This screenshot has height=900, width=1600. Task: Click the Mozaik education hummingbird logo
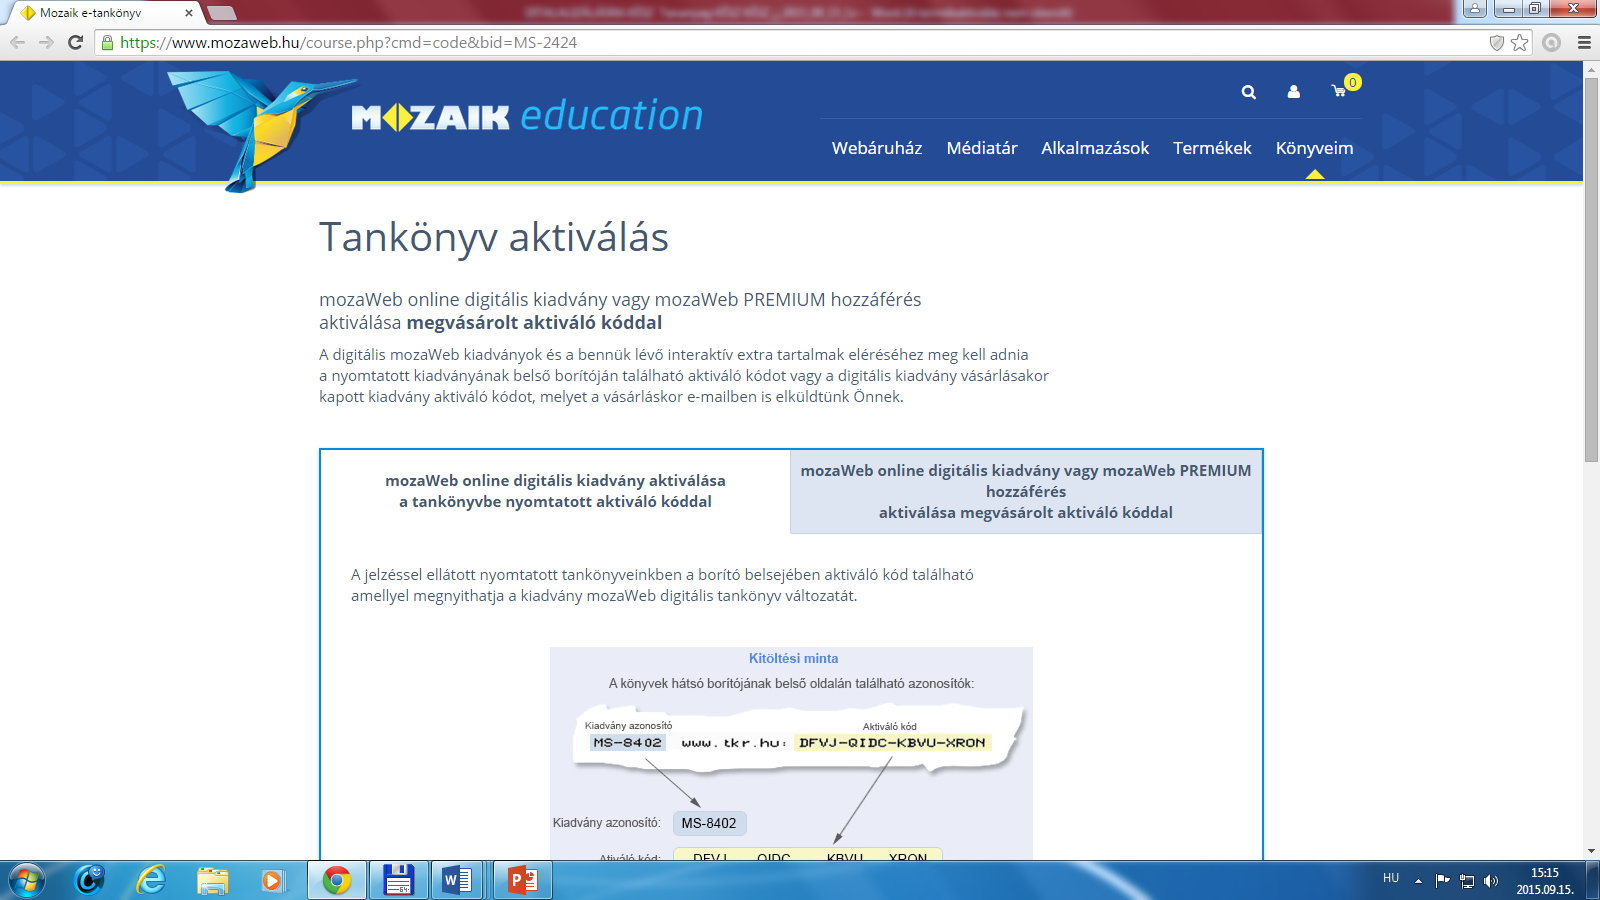260,130
